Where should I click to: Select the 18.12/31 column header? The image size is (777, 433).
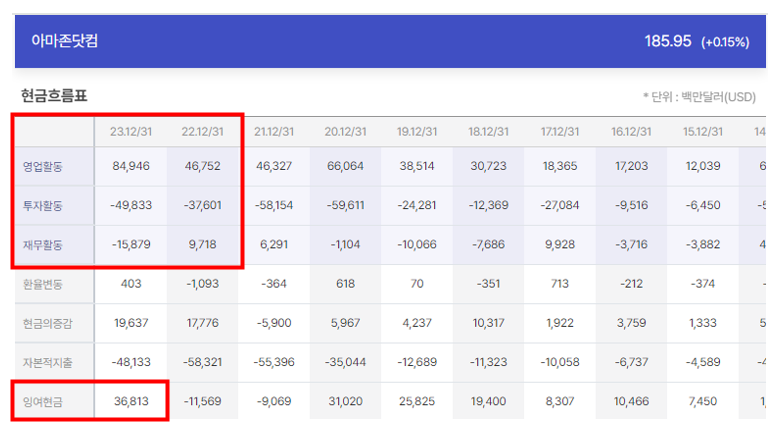(489, 132)
